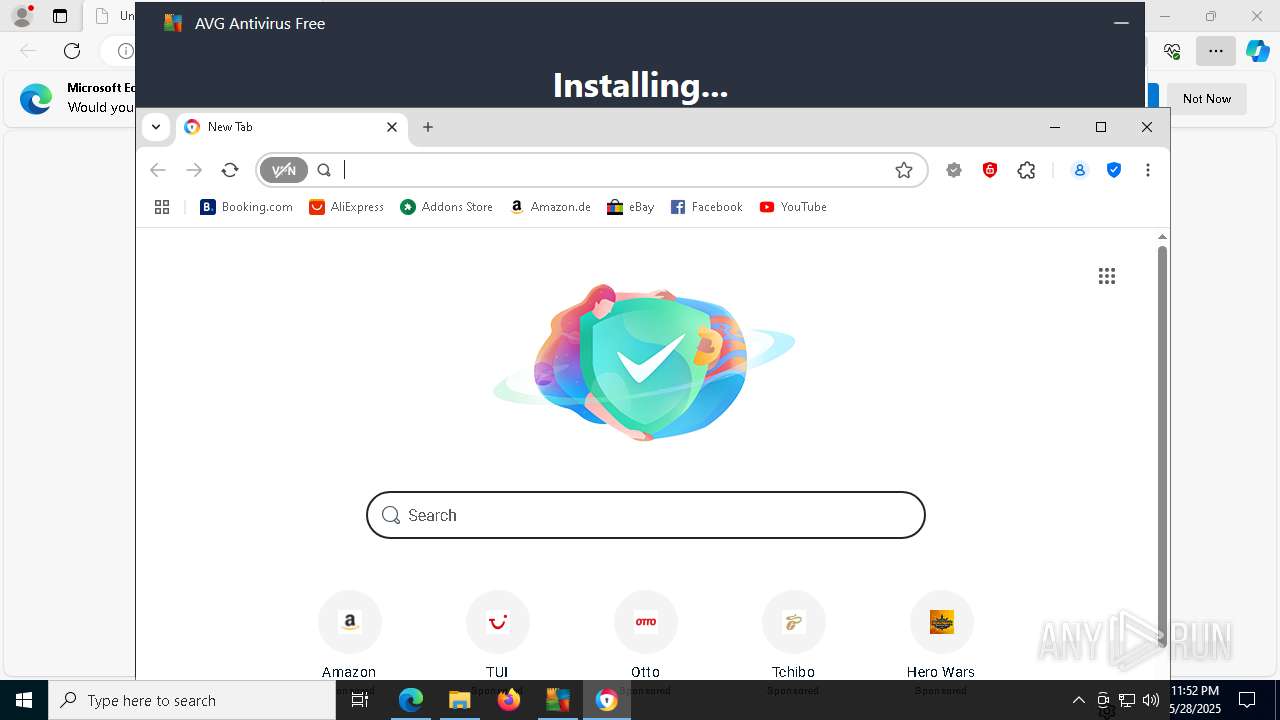Open the Booking.com bookmark

pyautogui.click(x=246, y=207)
